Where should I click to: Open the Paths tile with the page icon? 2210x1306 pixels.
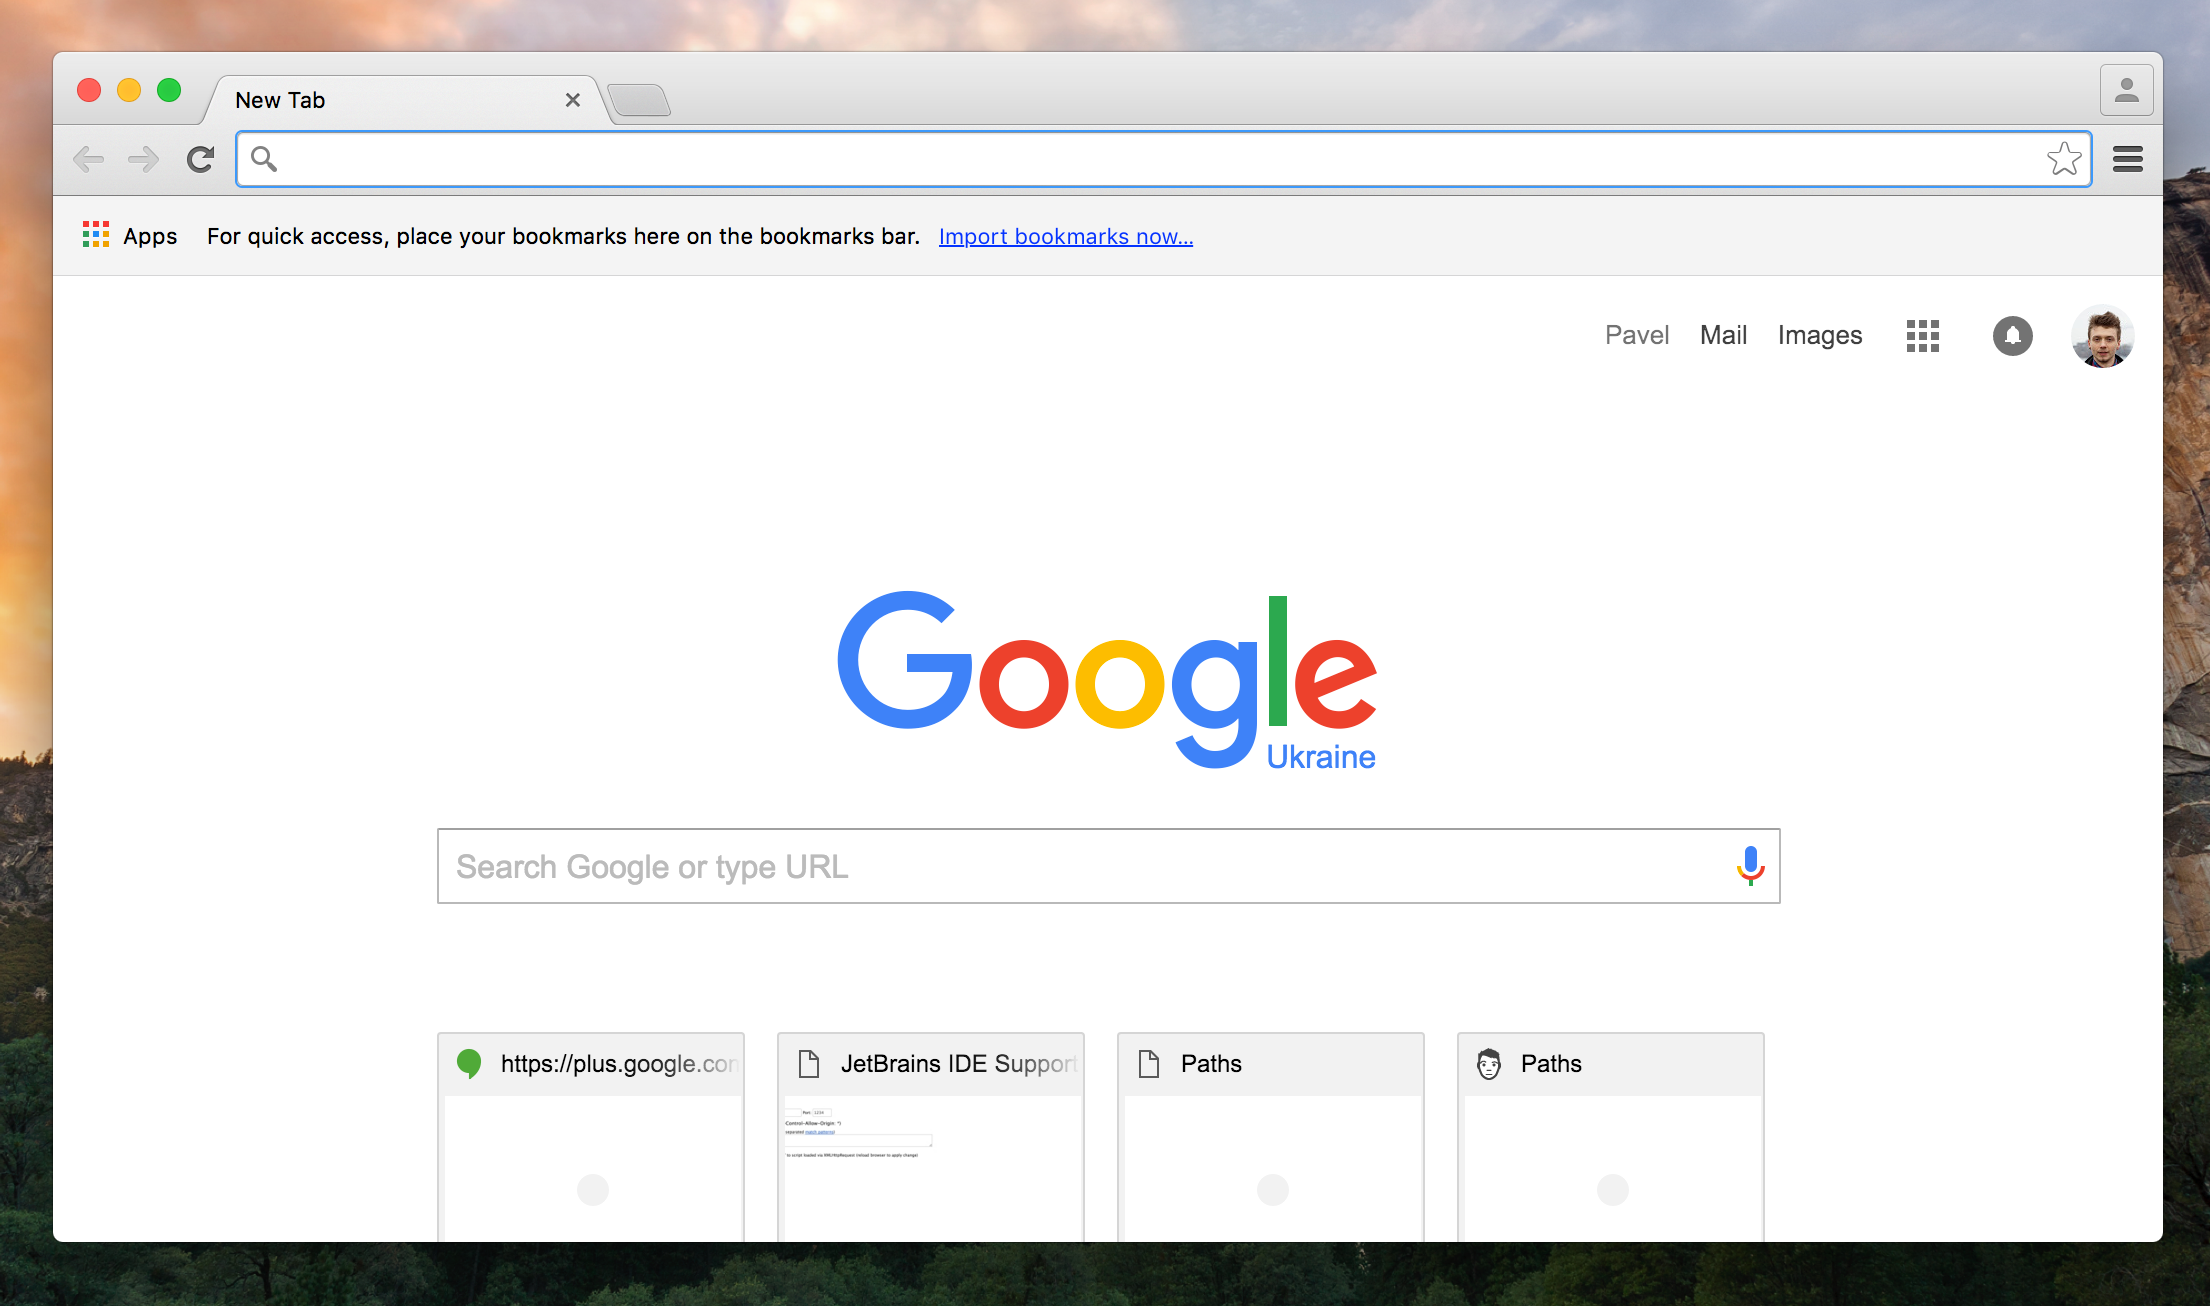point(1271,1137)
